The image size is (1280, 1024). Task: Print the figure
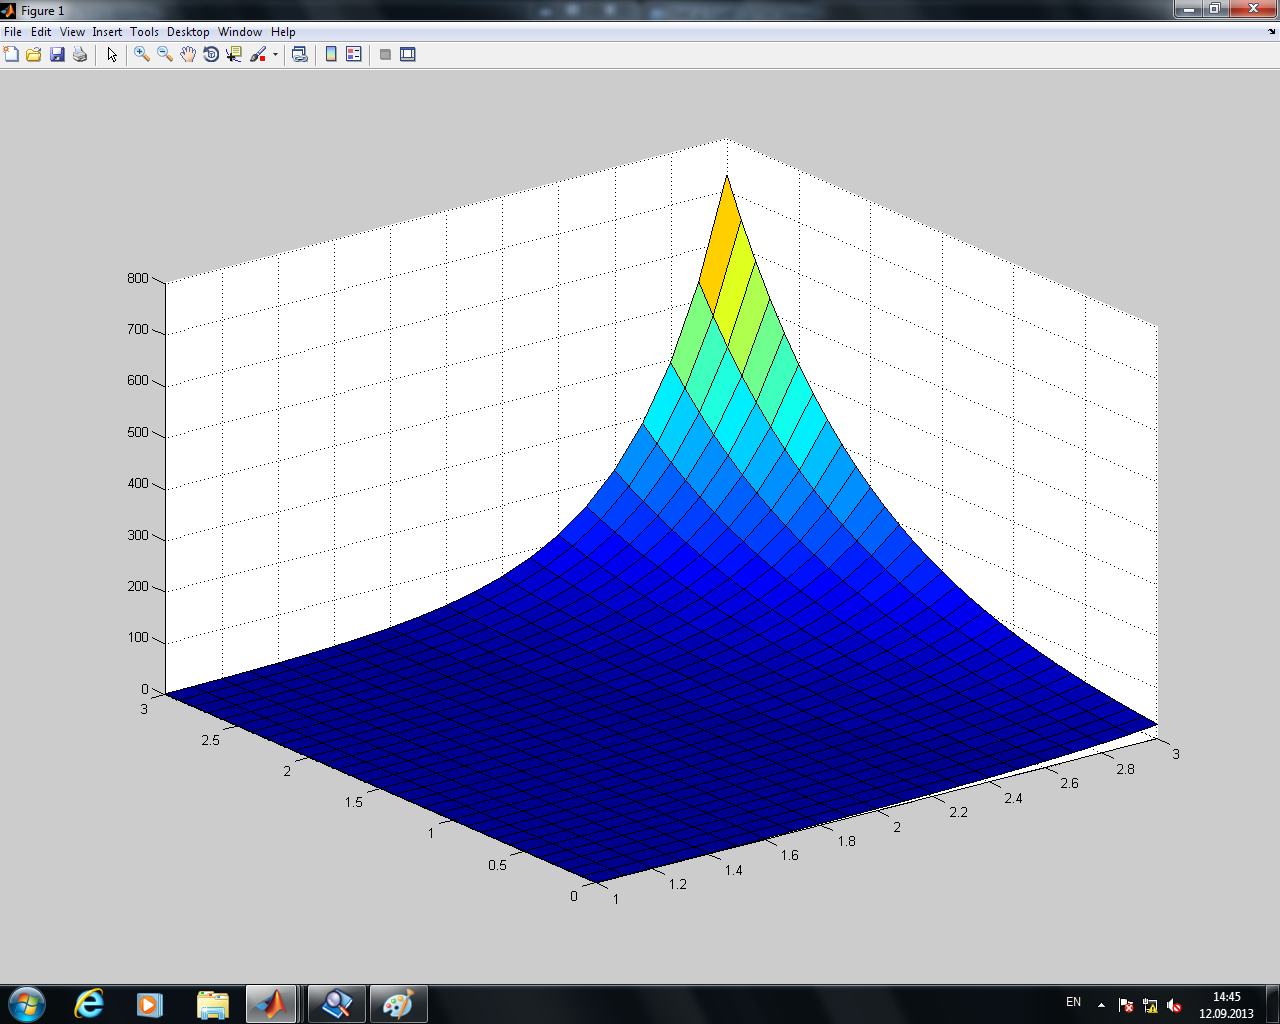80,54
